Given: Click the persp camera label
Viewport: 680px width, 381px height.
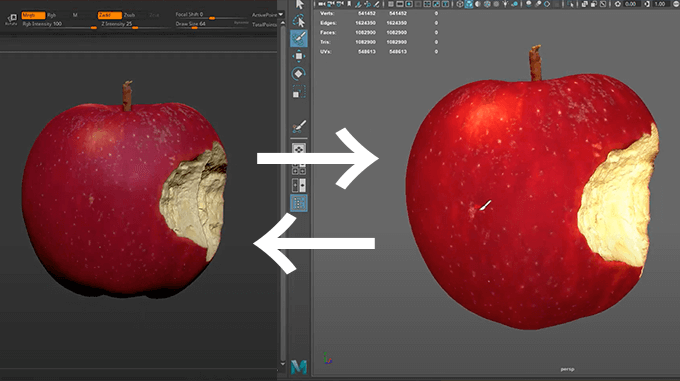Looking at the screenshot, I should click(x=567, y=369).
